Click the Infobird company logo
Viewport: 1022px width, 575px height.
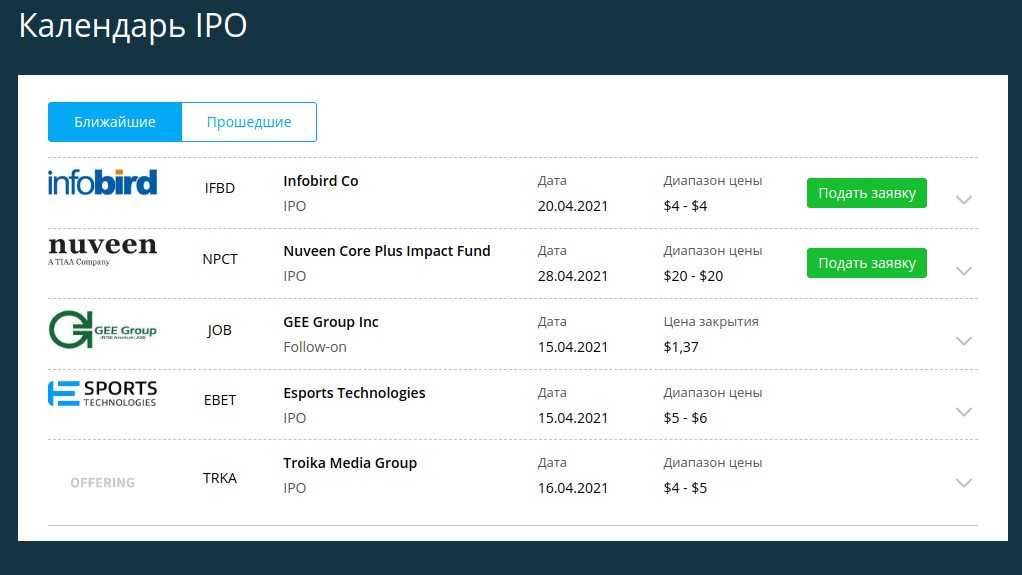pos(102,183)
